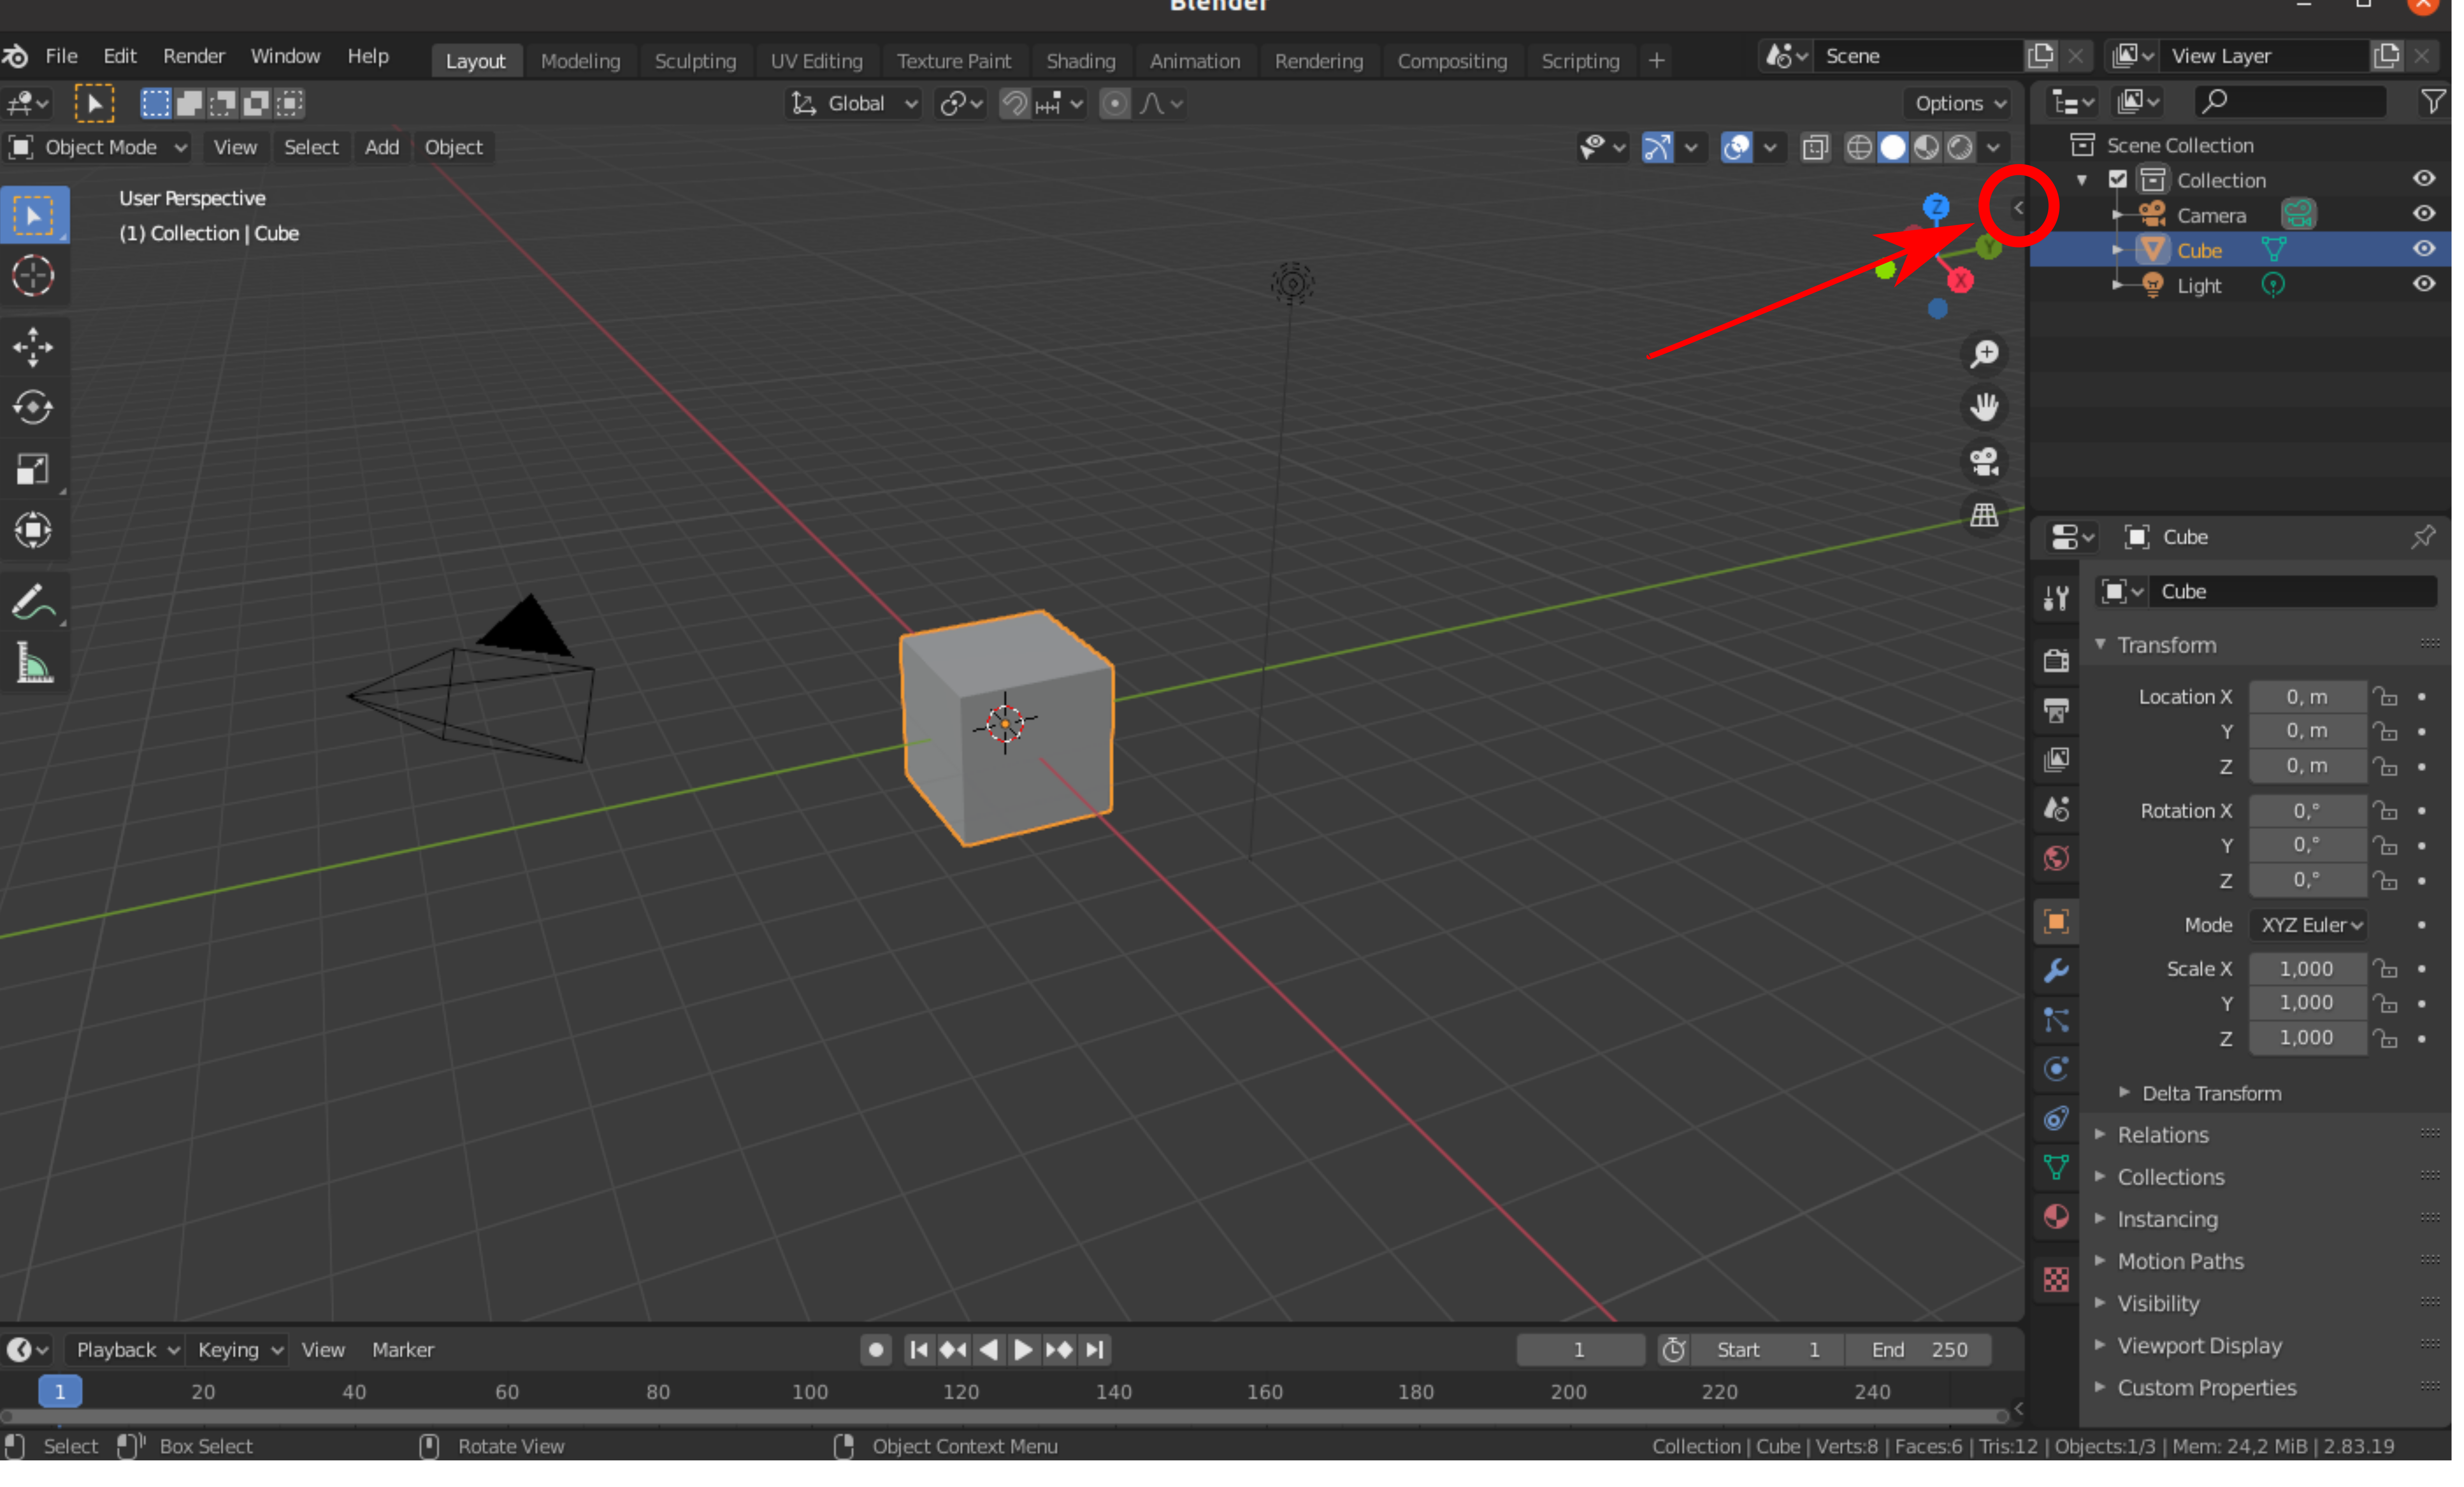Toggle auto keying record button in timeline
2464x1487 pixels.
point(876,1350)
